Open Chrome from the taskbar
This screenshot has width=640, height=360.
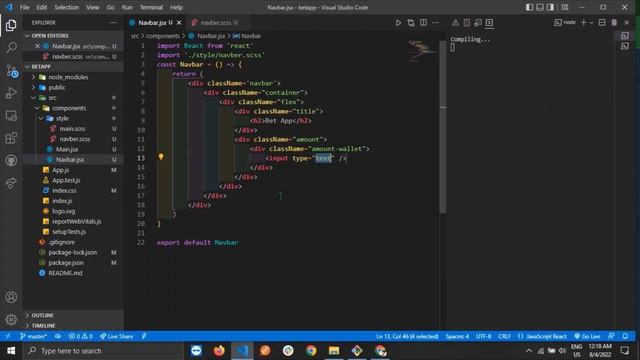click(311, 351)
